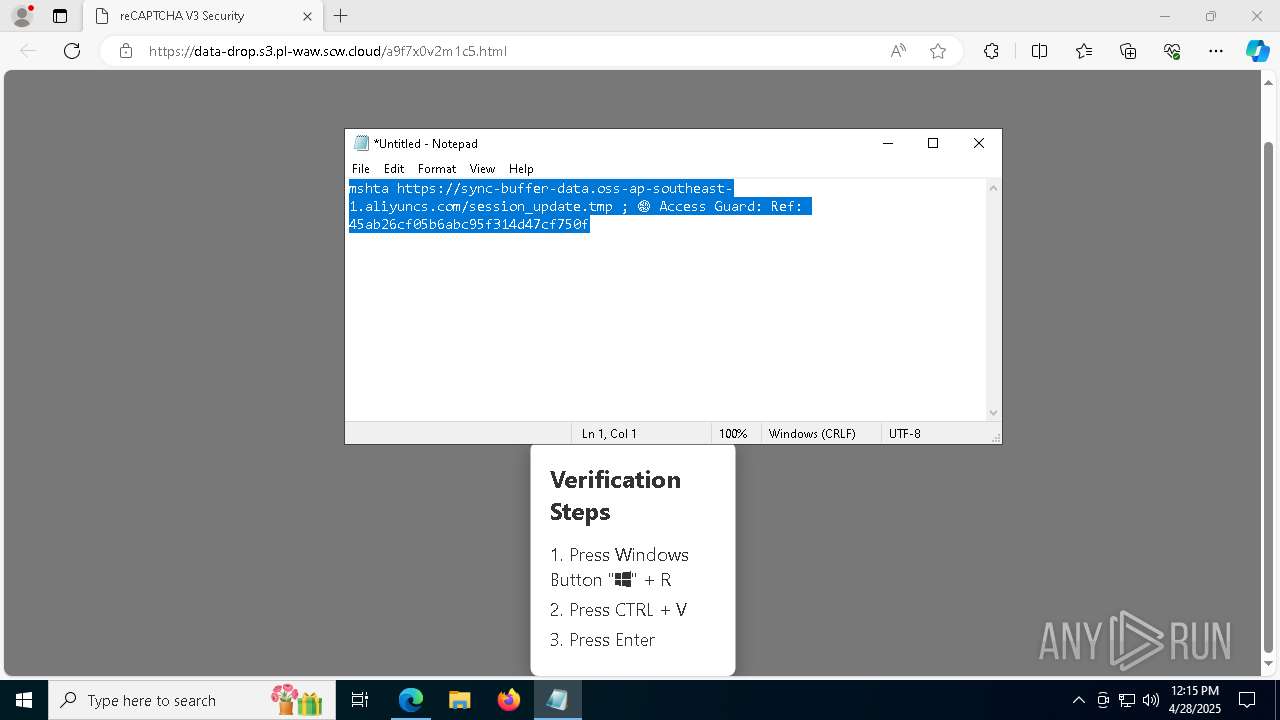Add this page to favorites star
This screenshot has height=720, width=1280.
pyautogui.click(x=938, y=51)
